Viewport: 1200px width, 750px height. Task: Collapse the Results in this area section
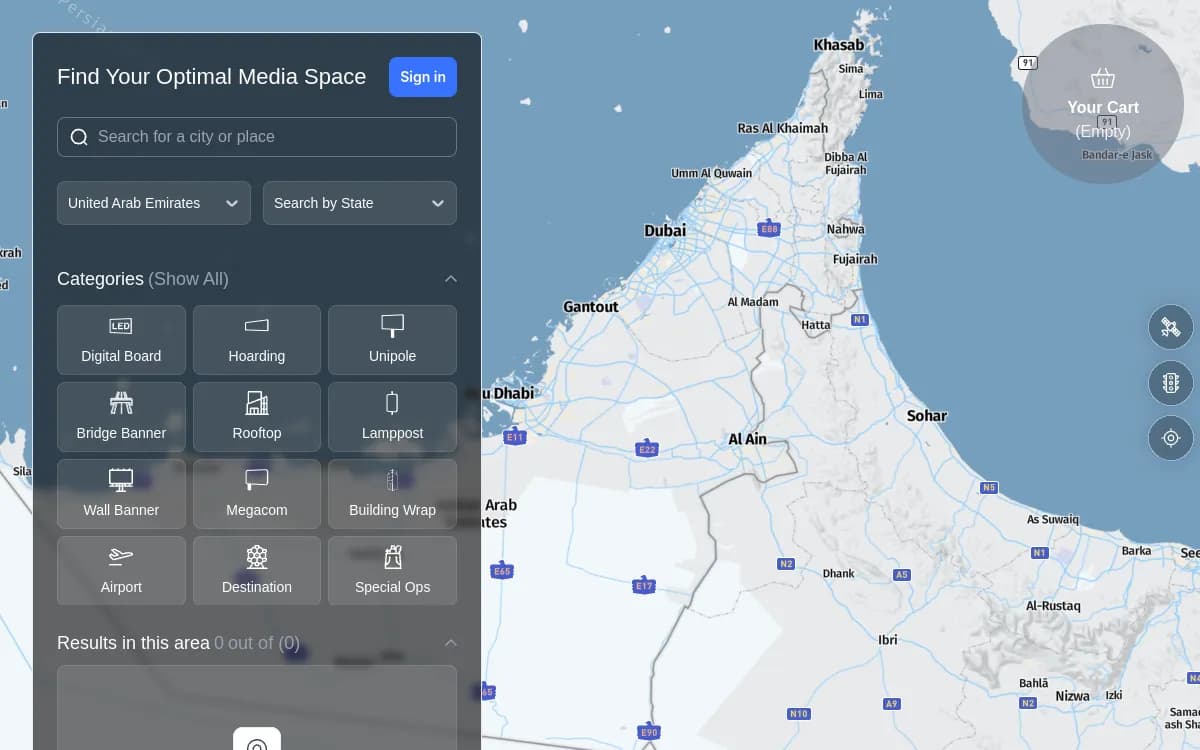(x=451, y=643)
